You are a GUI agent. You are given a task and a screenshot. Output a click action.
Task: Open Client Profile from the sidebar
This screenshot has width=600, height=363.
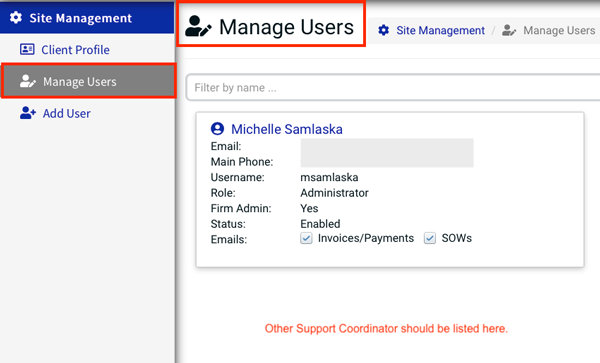(75, 50)
